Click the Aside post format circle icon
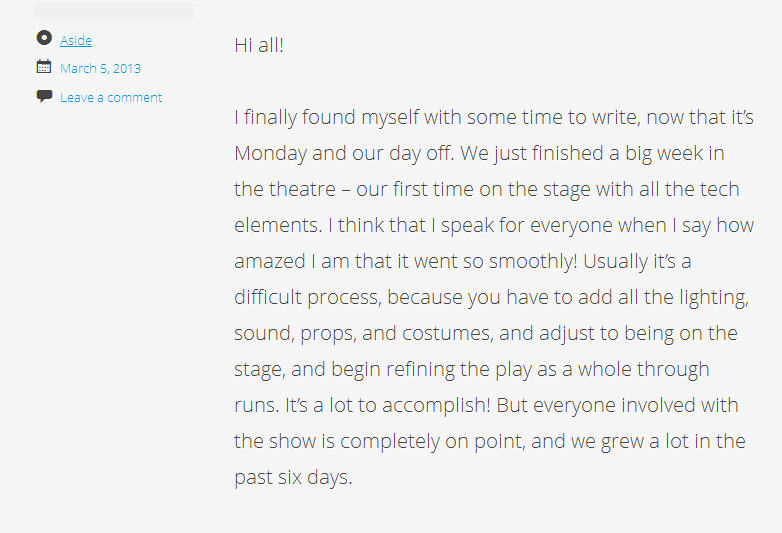This screenshot has height=533, width=782. click(44, 39)
